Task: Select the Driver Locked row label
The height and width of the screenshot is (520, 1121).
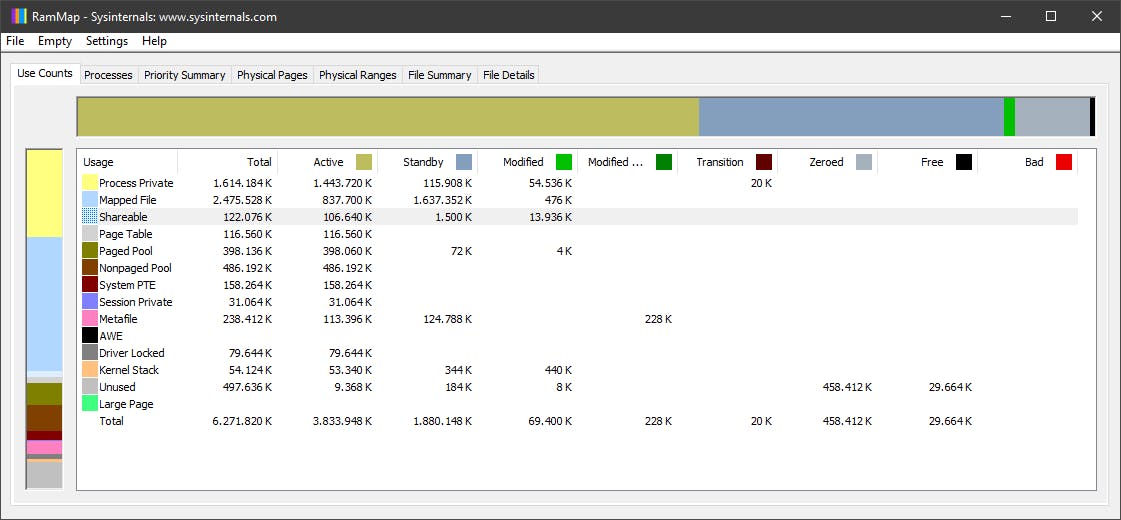Action: click(132, 353)
